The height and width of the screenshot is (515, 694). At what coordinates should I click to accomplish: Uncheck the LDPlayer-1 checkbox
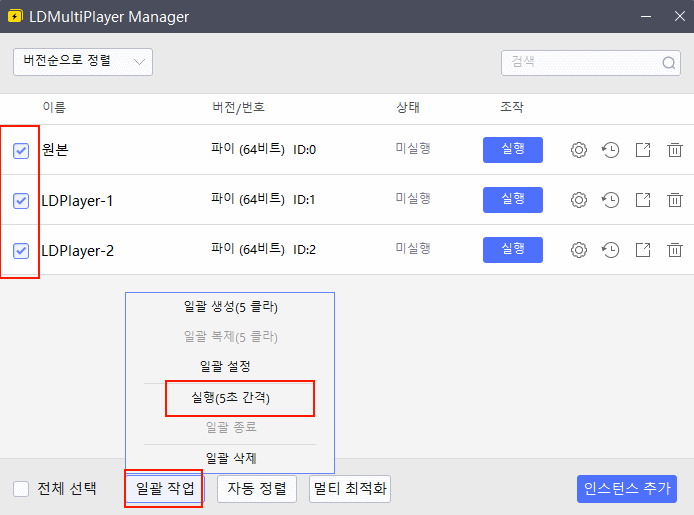click(21, 201)
